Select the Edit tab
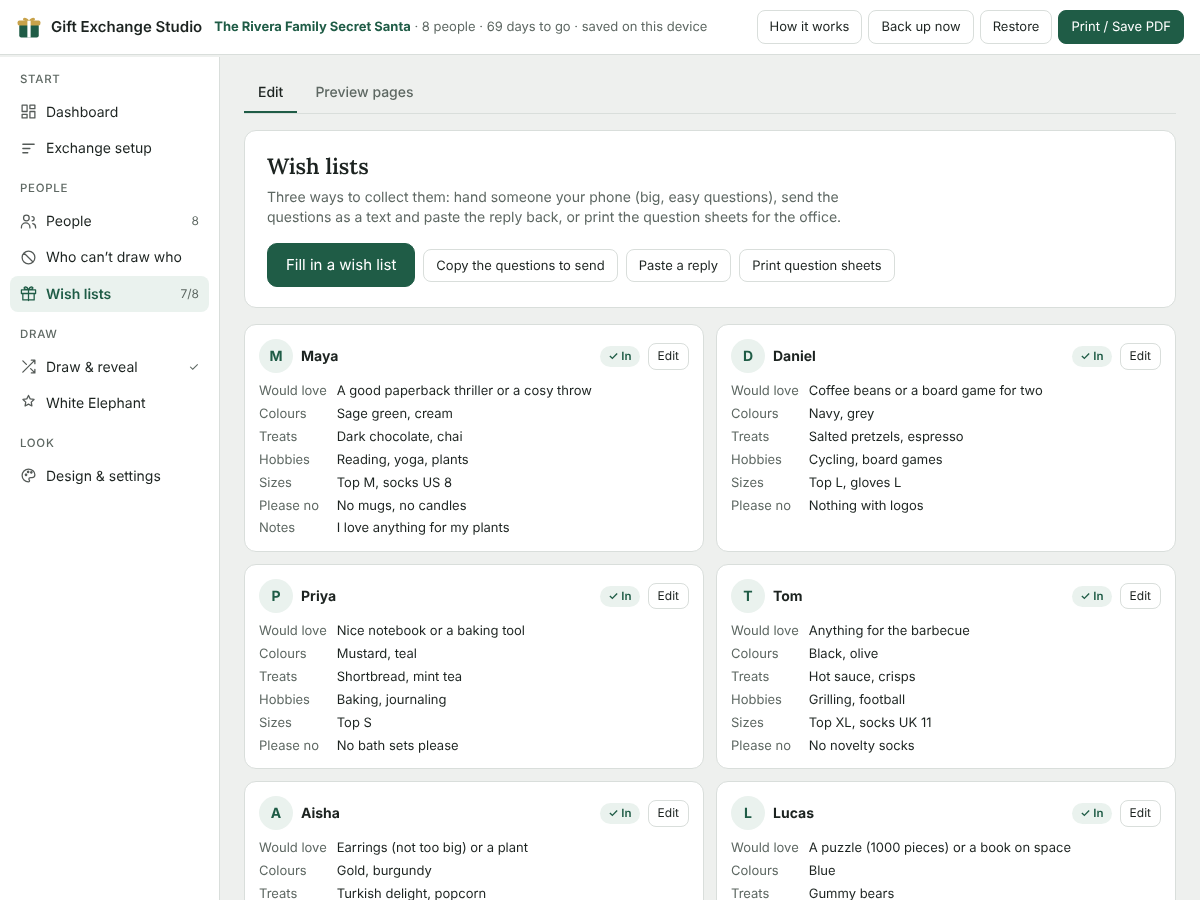Image resolution: width=1200 pixels, height=900 pixels. [x=270, y=92]
